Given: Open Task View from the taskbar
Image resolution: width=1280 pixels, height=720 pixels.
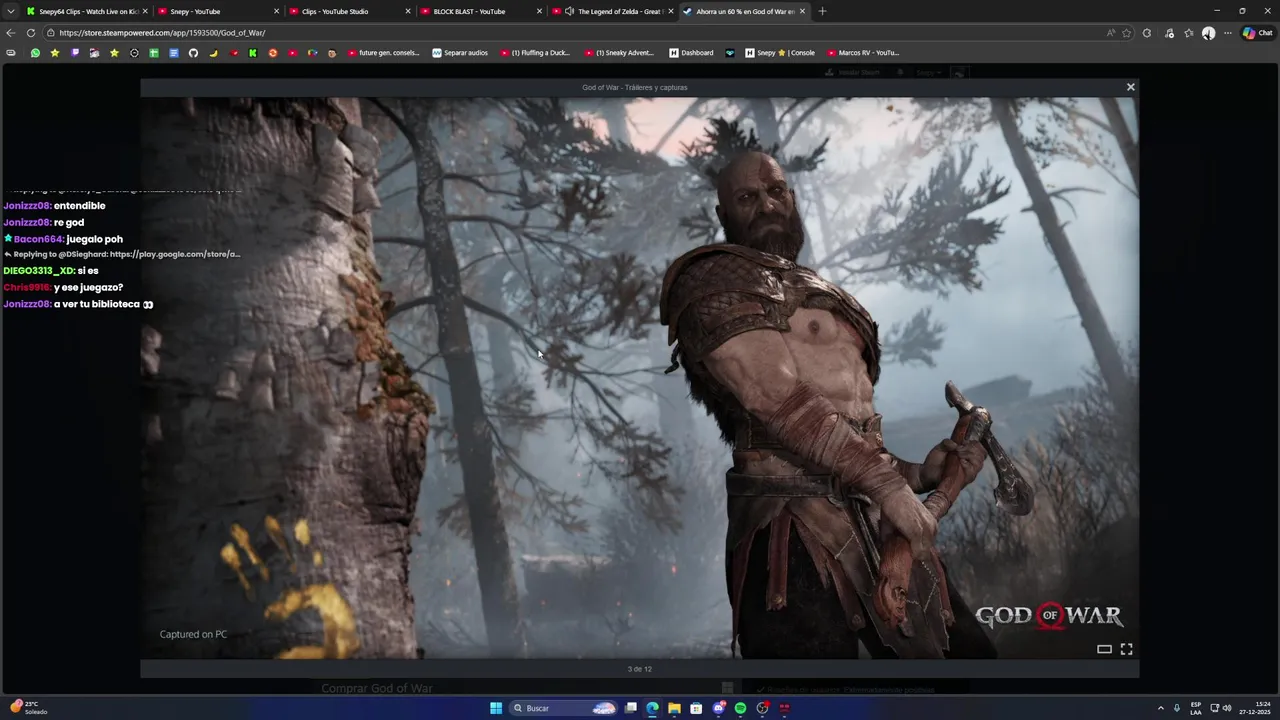Looking at the screenshot, I should pos(630,708).
